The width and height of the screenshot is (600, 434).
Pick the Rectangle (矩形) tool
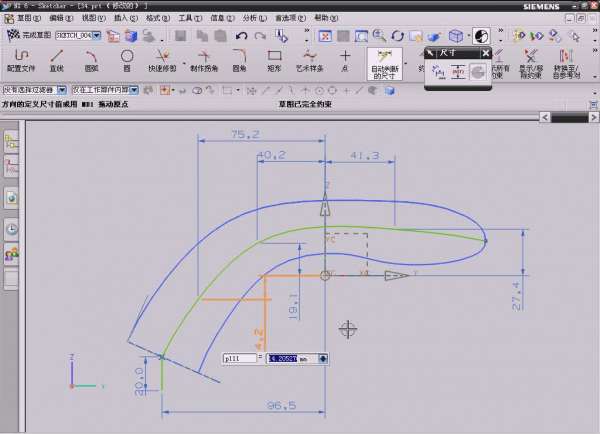coord(275,60)
